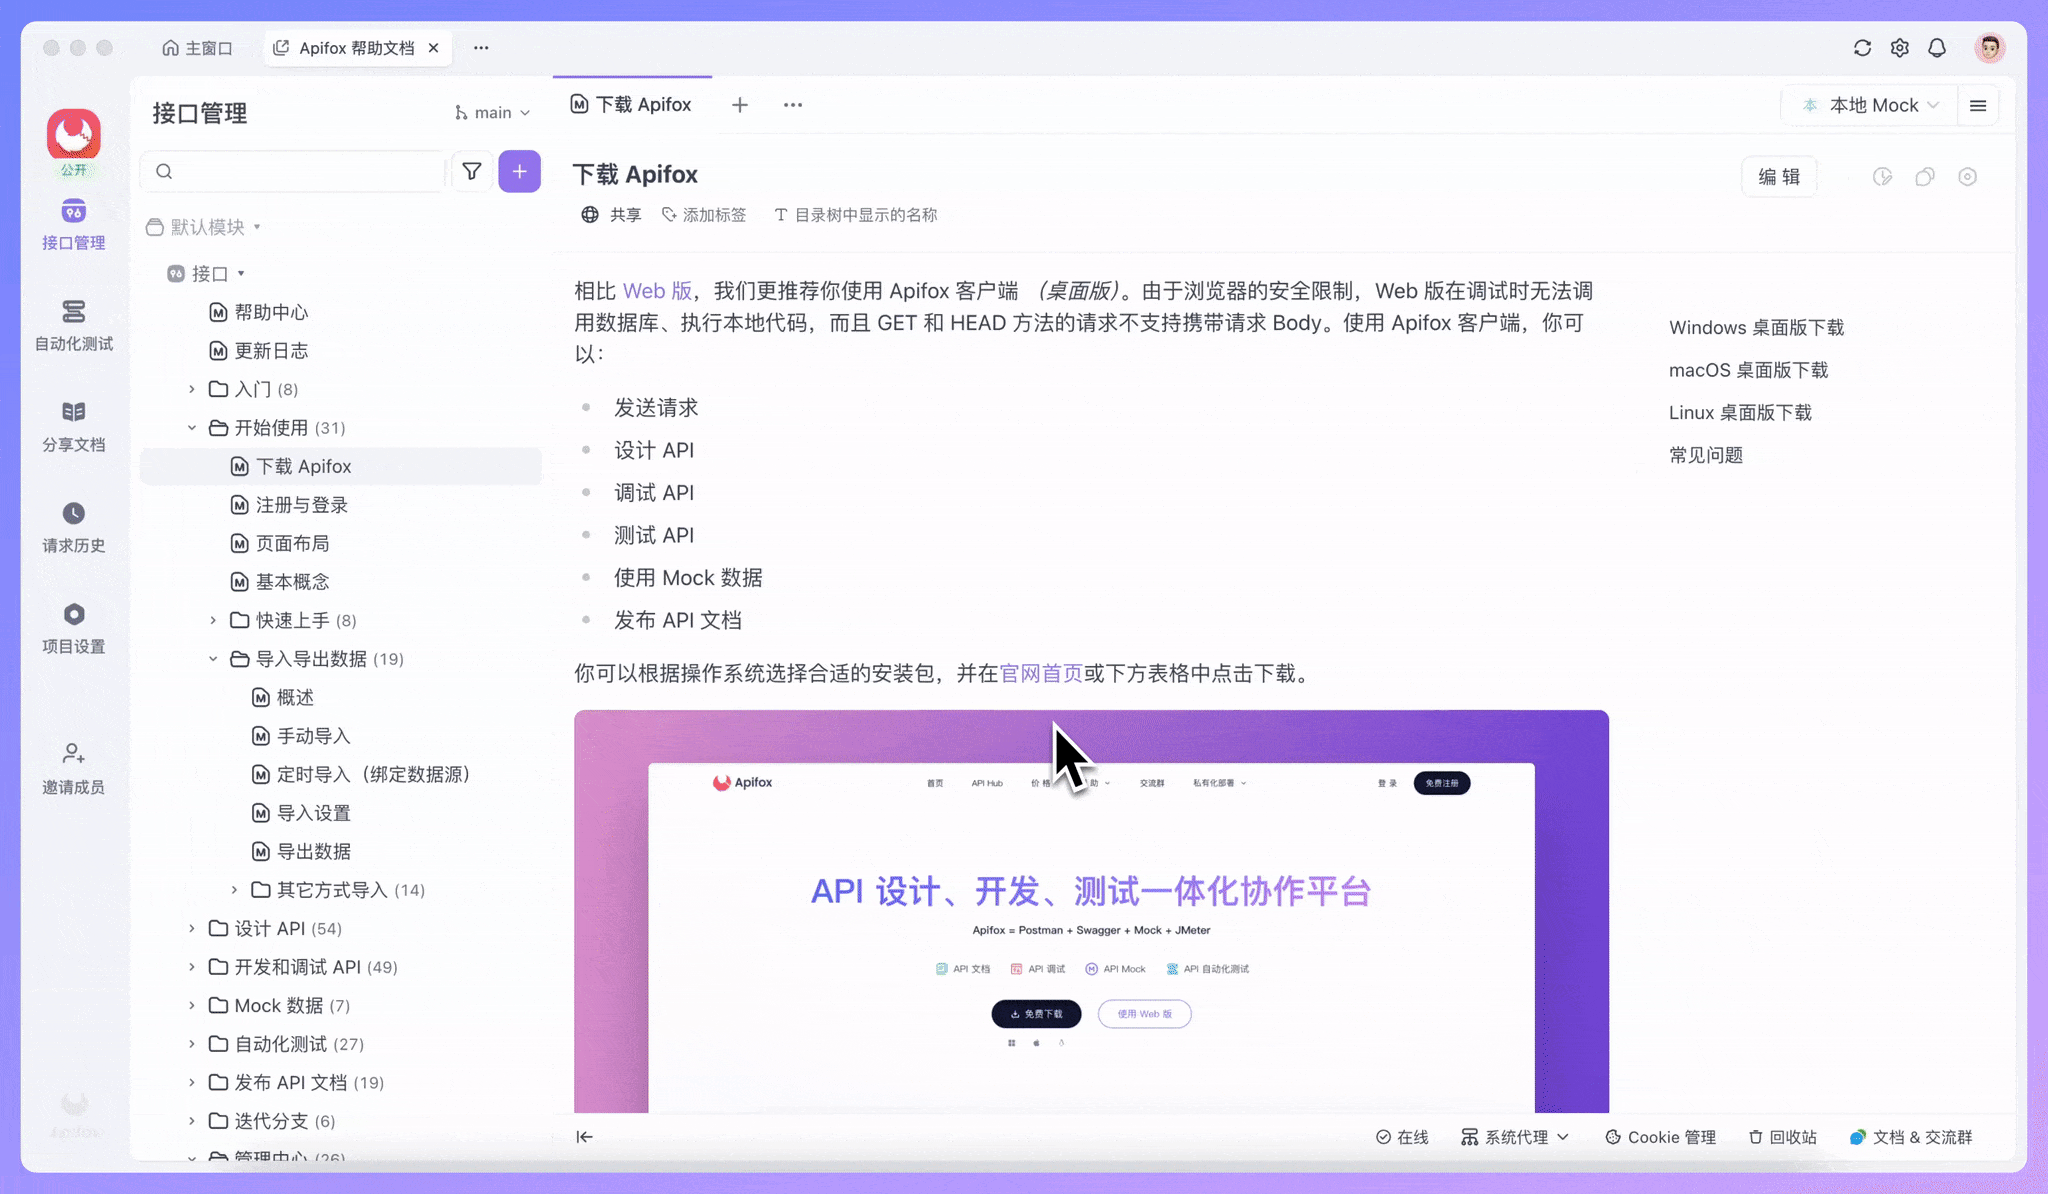2048x1194 pixels.
Task: Switch to the 主窗口 tab
Action: click(x=198, y=47)
